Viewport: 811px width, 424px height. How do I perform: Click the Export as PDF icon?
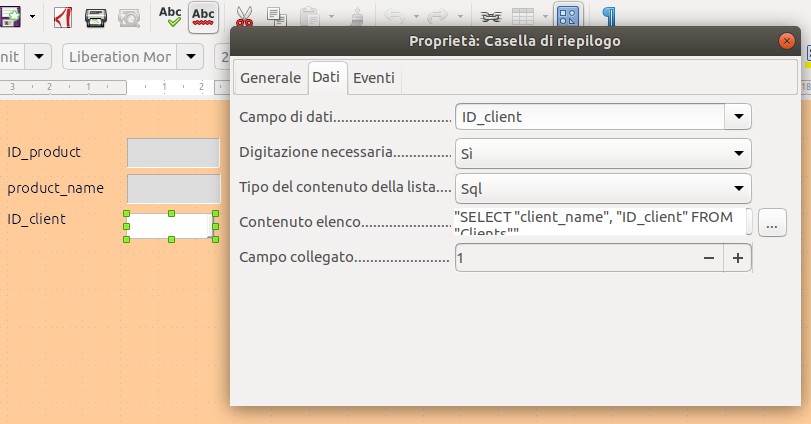(x=62, y=17)
